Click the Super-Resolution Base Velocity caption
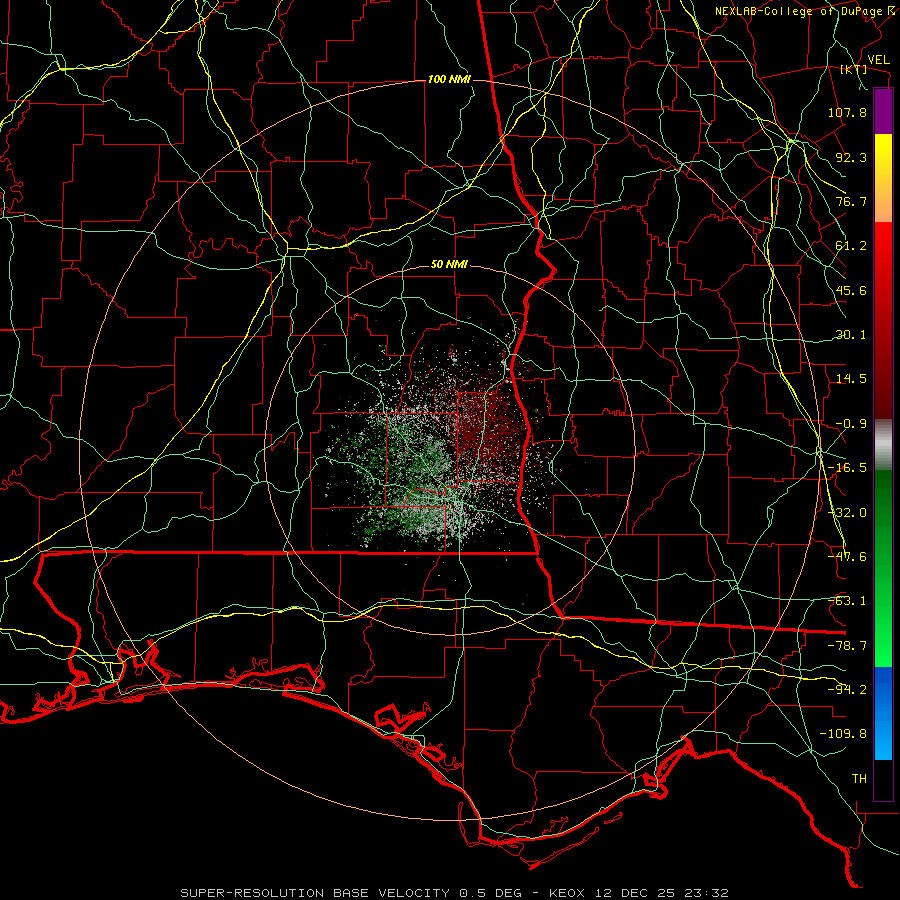Screen dimensions: 900x900 pyautogui.click(x=455, y=893)
